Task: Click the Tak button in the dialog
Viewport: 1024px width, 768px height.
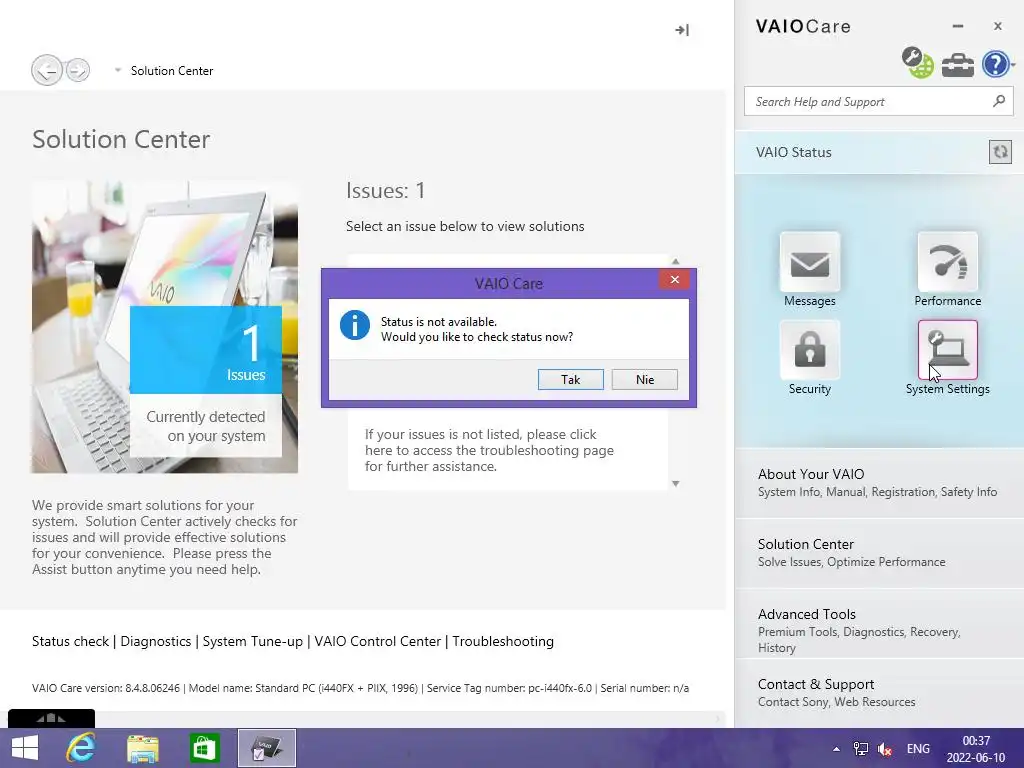Action: (570, 379)
